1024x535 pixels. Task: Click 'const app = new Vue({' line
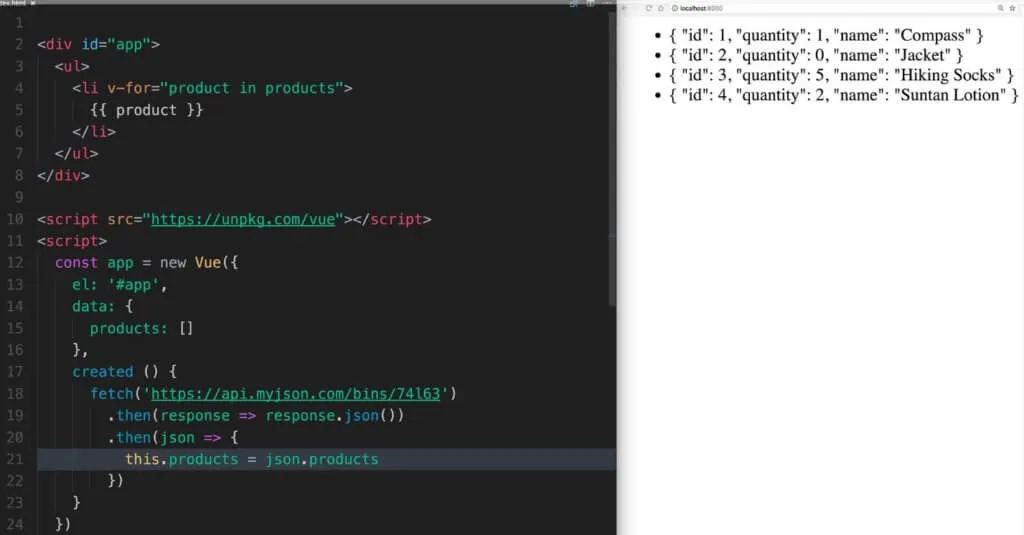pos(147,263)
